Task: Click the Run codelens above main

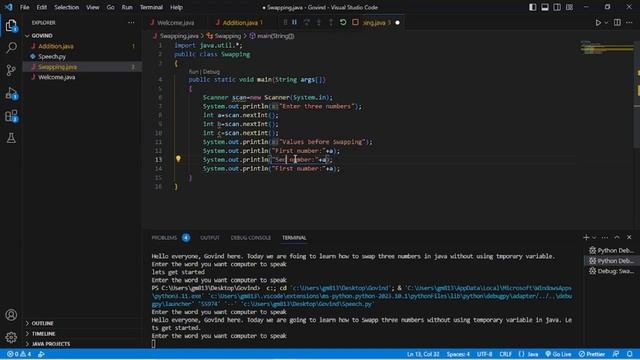Action: pyautogui.click(x=193, y=72)
